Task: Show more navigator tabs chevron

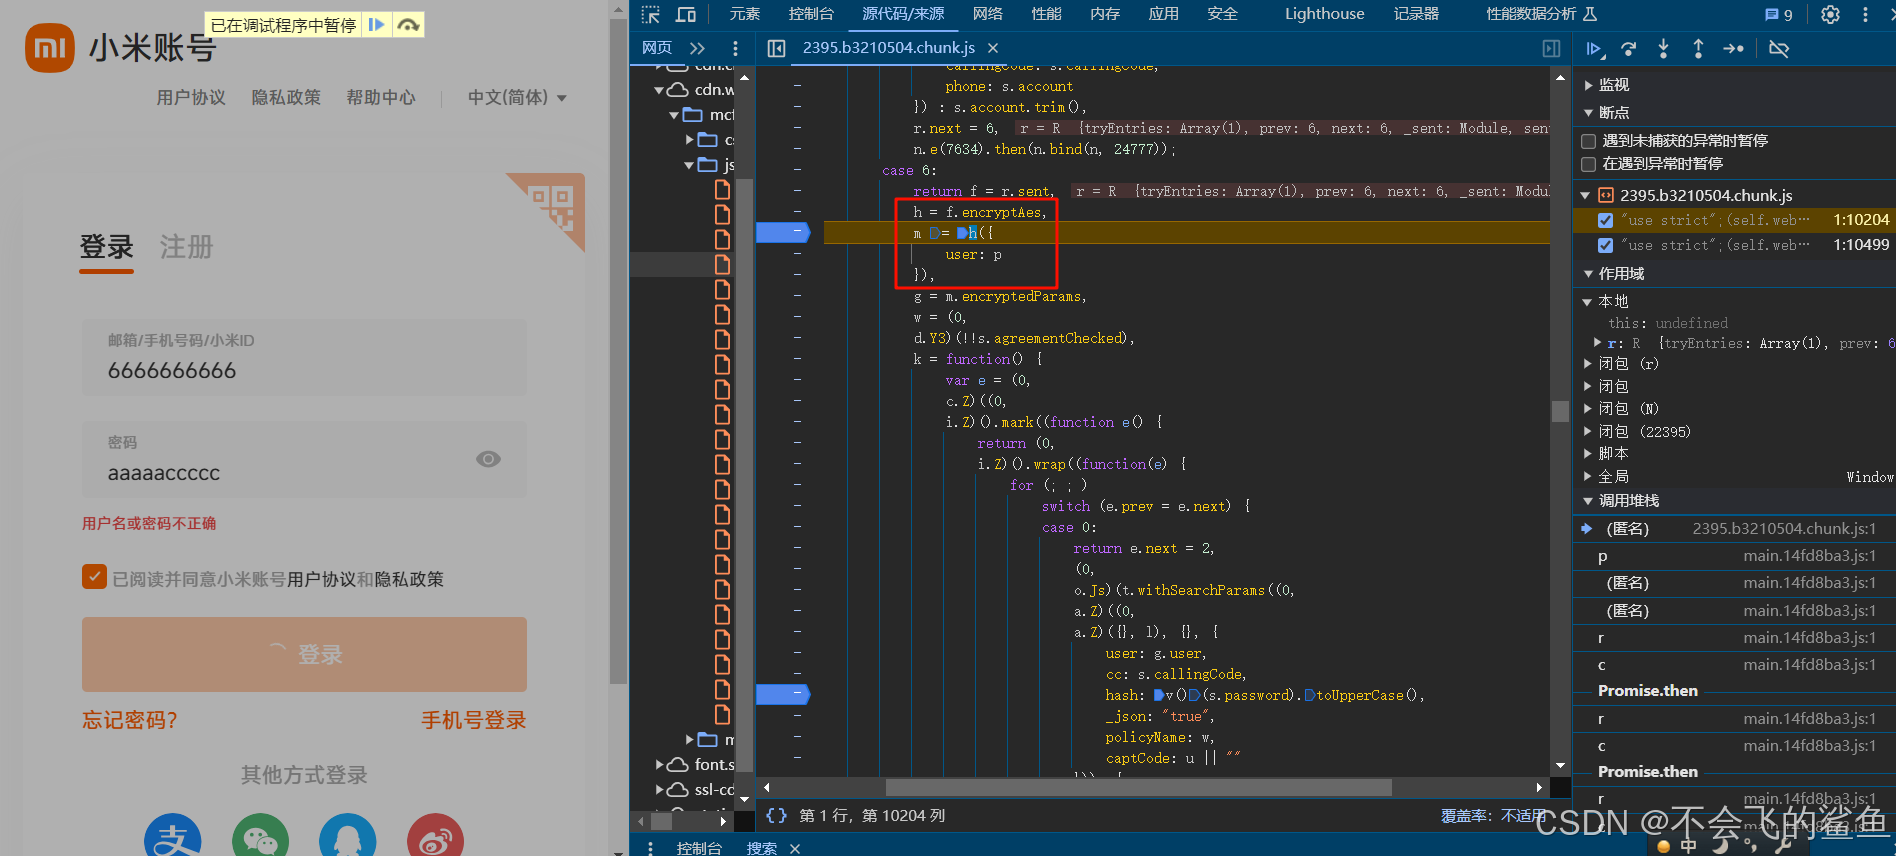Action: [697, 48]
